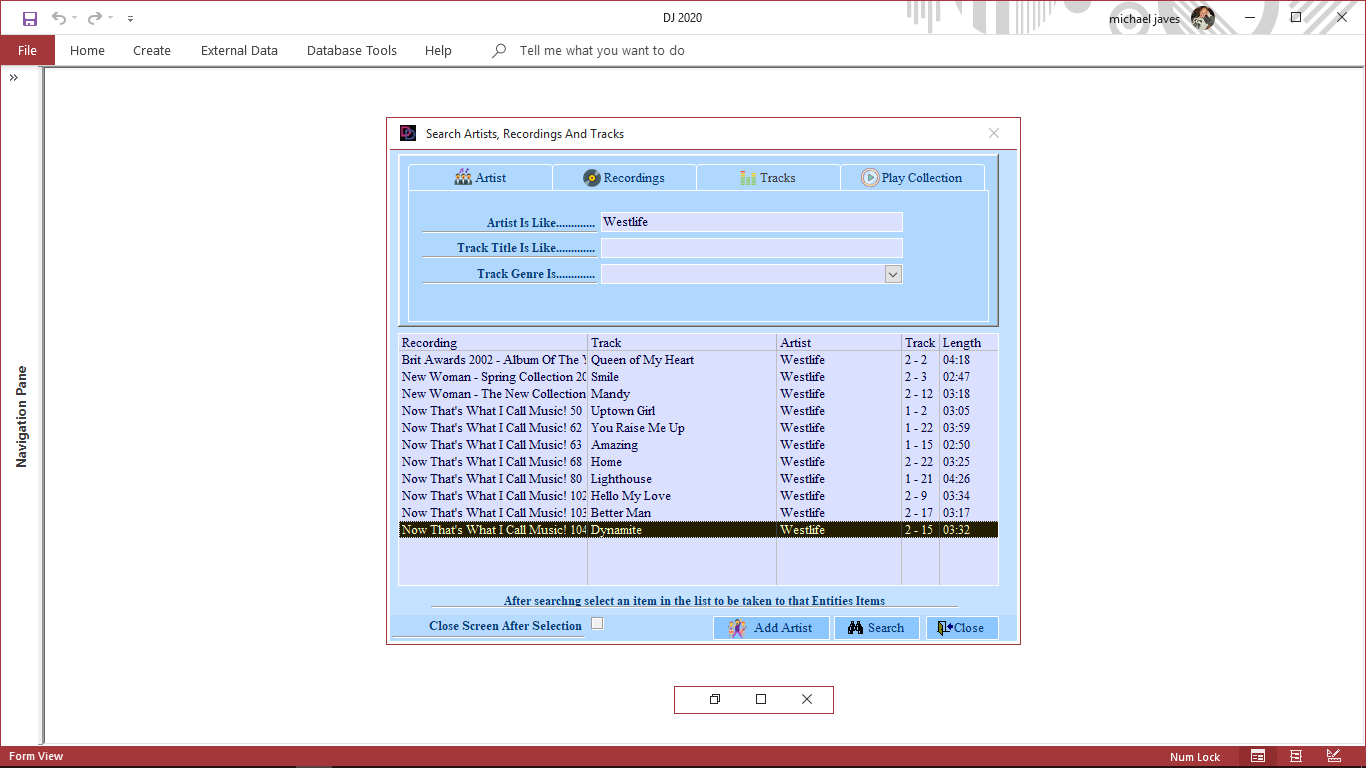This screenshot has height=768, width=1366.
Task: Restore the minimized window below the dialog
Action: [x=715, y=699]
